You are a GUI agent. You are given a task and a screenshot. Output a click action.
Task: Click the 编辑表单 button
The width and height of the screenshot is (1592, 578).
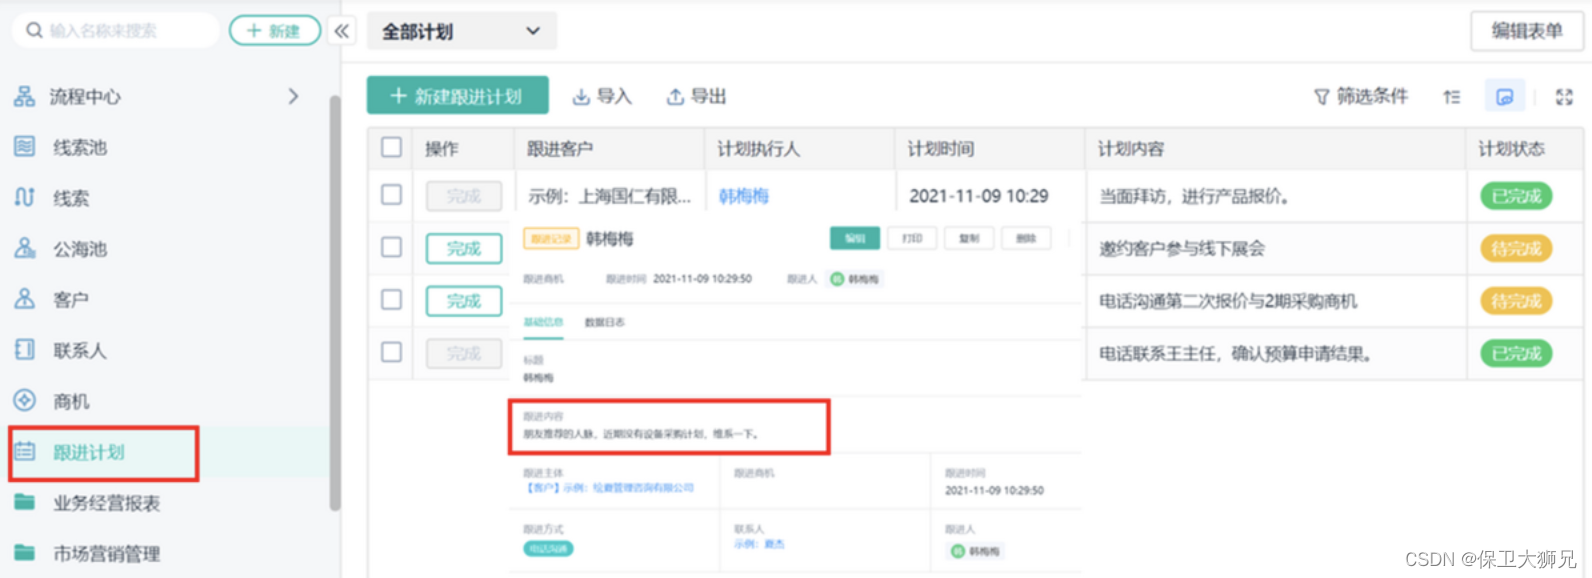tap(1527, 31)
